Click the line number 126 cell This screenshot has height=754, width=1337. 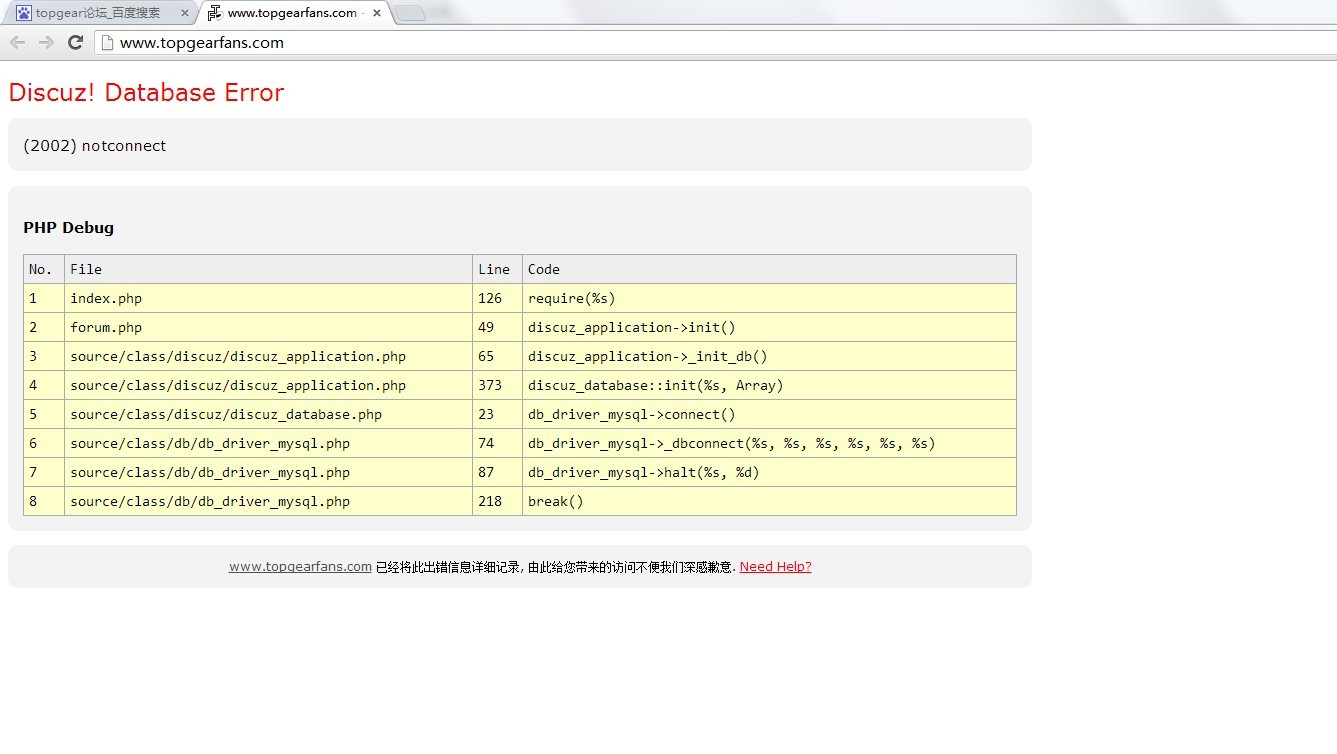point(497,298)
